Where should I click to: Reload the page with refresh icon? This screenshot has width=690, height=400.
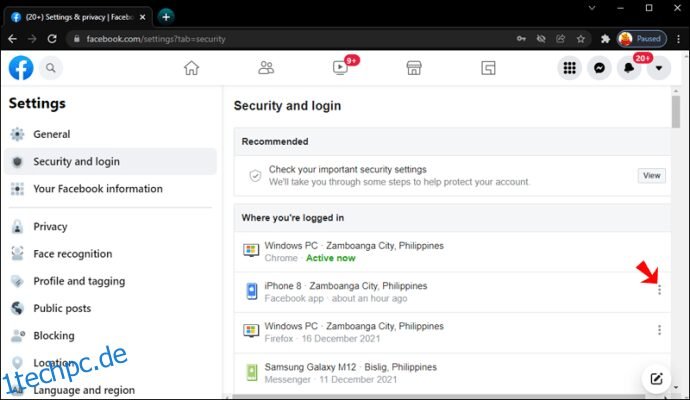pyautogui.click(x=52, y=39)
